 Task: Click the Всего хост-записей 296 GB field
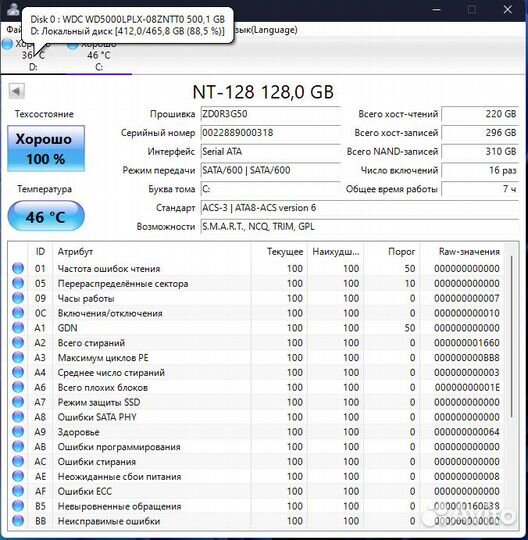(480, 133)
